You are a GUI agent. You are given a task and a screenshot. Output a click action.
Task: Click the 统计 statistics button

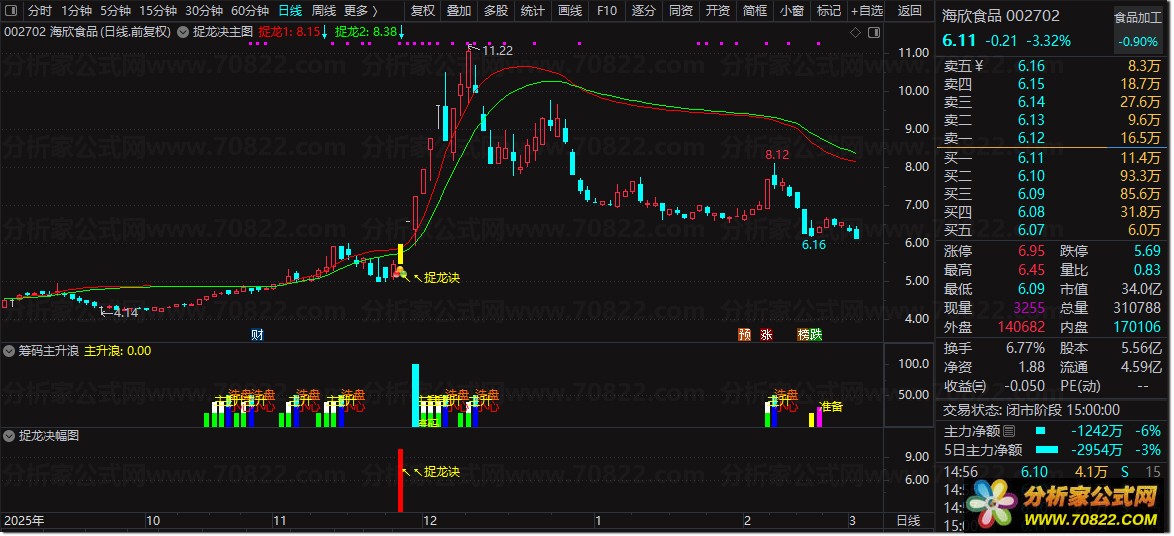(532, 10)
